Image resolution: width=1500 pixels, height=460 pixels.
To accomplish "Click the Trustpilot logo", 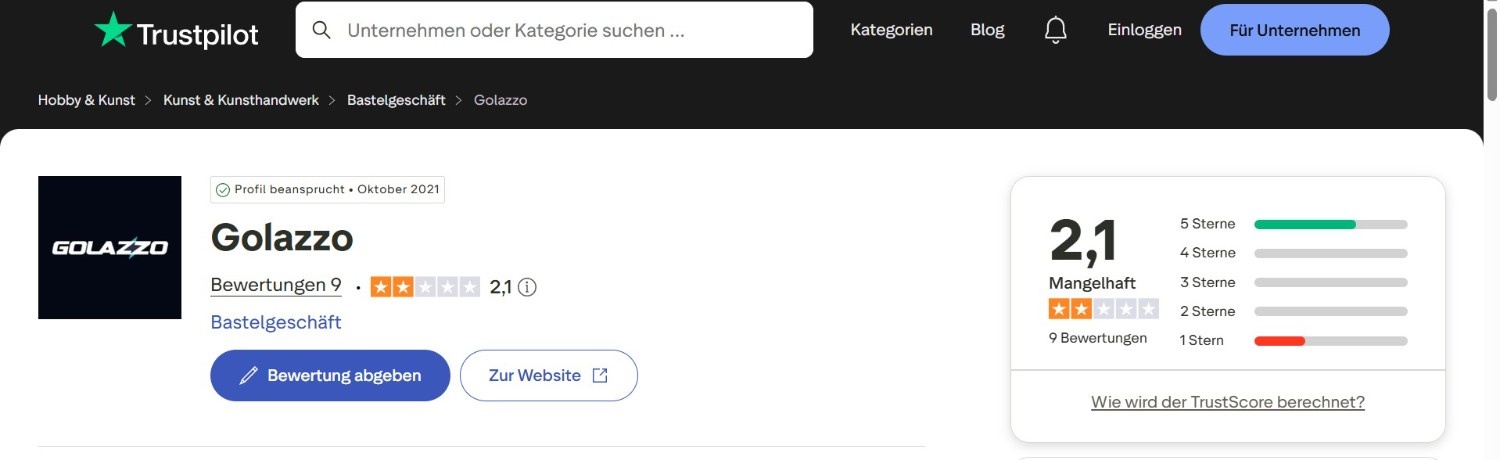I will [x=176, y=31].
